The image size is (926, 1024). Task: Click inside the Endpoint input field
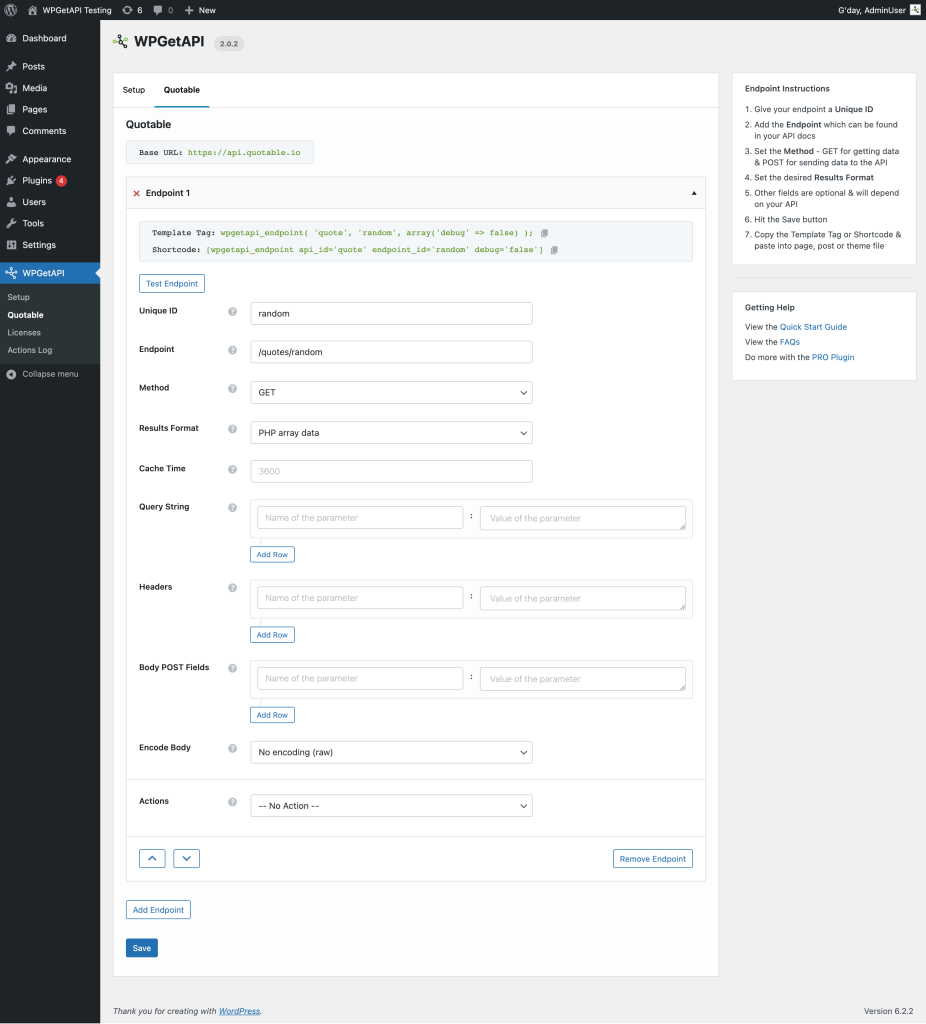[x=390, y=352]
